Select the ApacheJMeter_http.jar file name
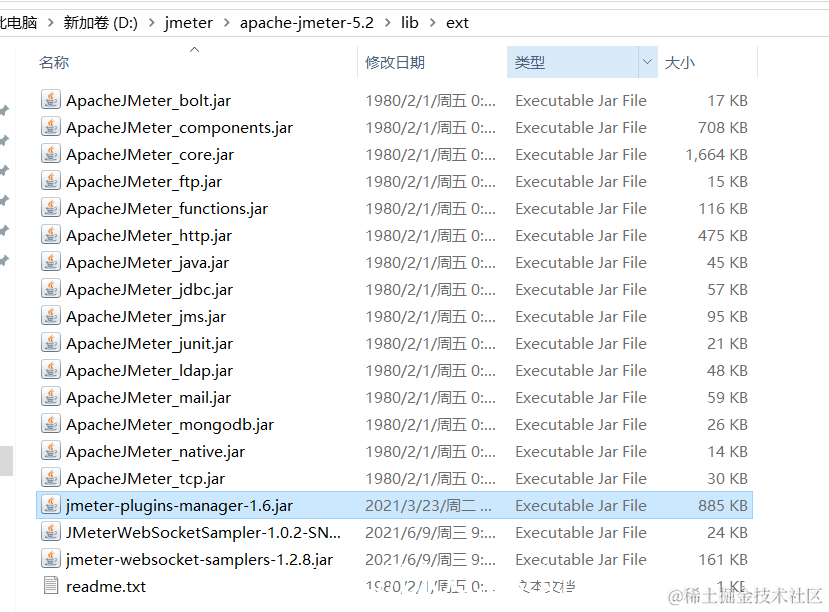This screenshot has width=829, height=612. pos(149,235)
